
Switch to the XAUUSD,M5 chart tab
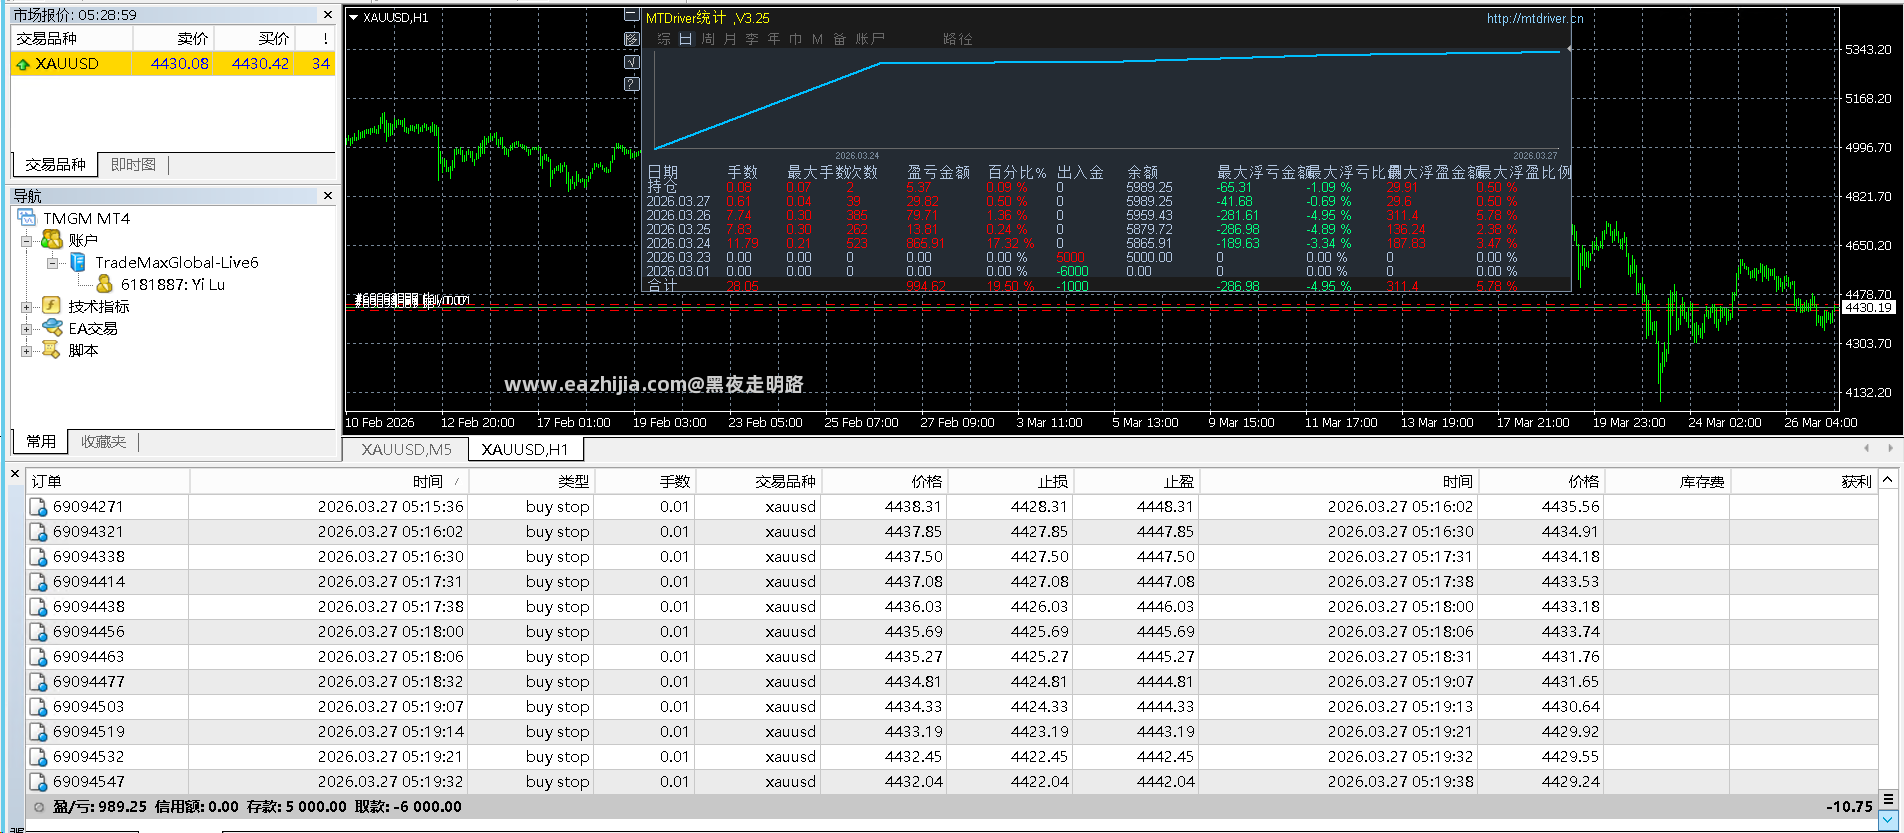(x=406, y=450)
